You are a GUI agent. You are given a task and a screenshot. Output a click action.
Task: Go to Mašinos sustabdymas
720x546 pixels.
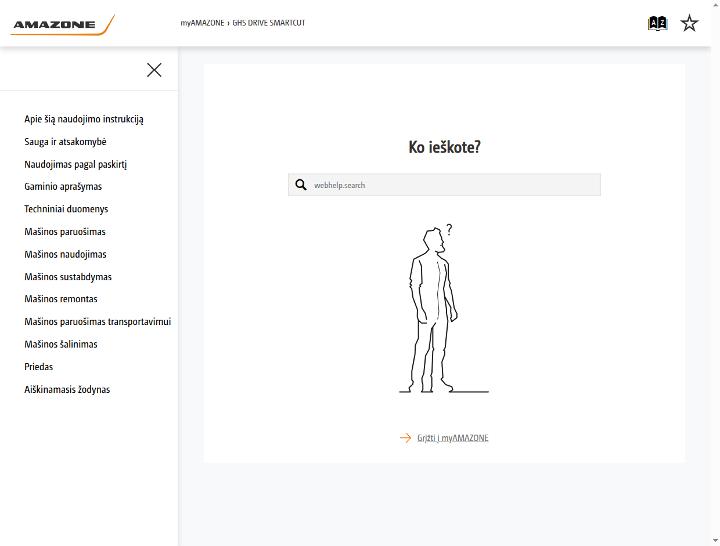[x=68, y=277]
